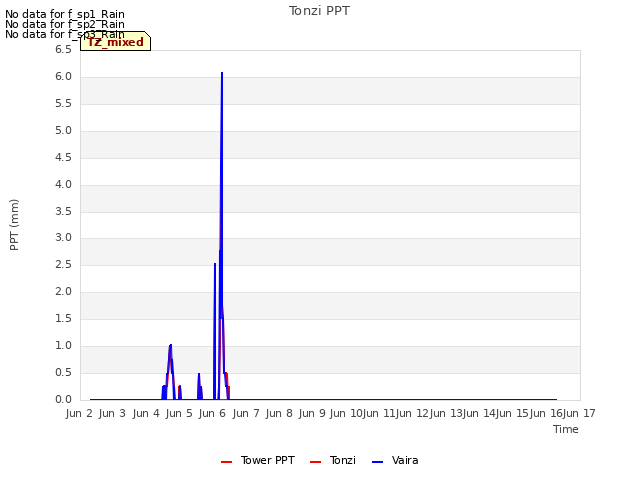
Task: Click the Jun 8 tick label
Action: click(279, 413)
